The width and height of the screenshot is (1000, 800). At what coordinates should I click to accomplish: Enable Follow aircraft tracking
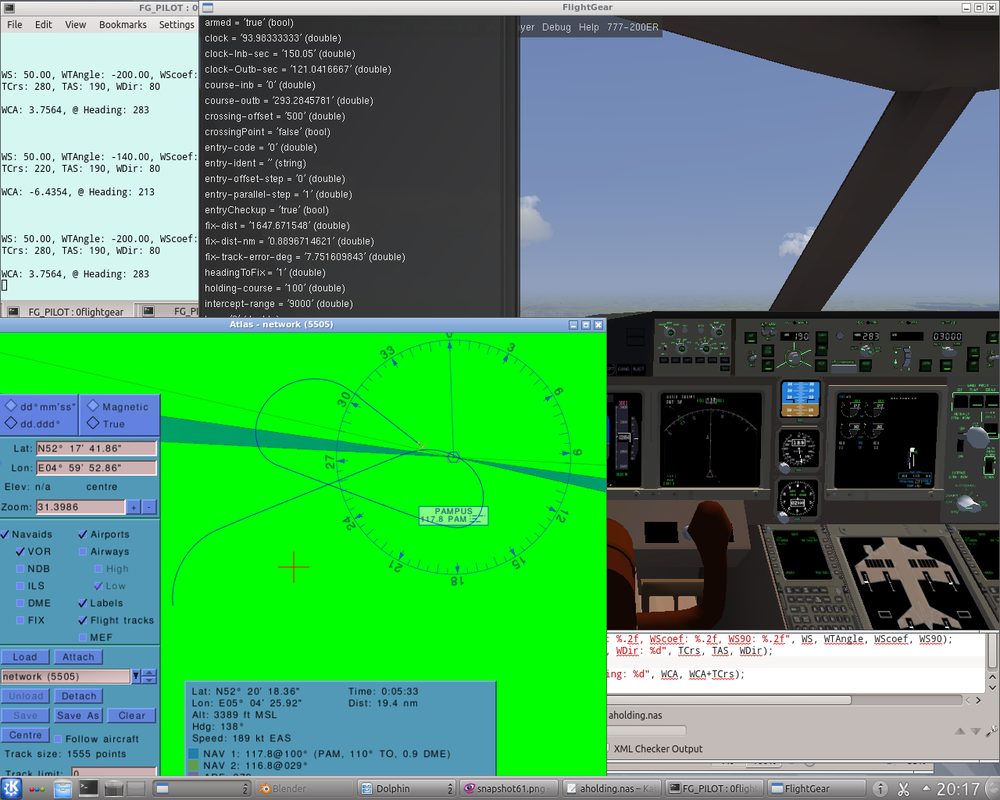pos(58,738)
